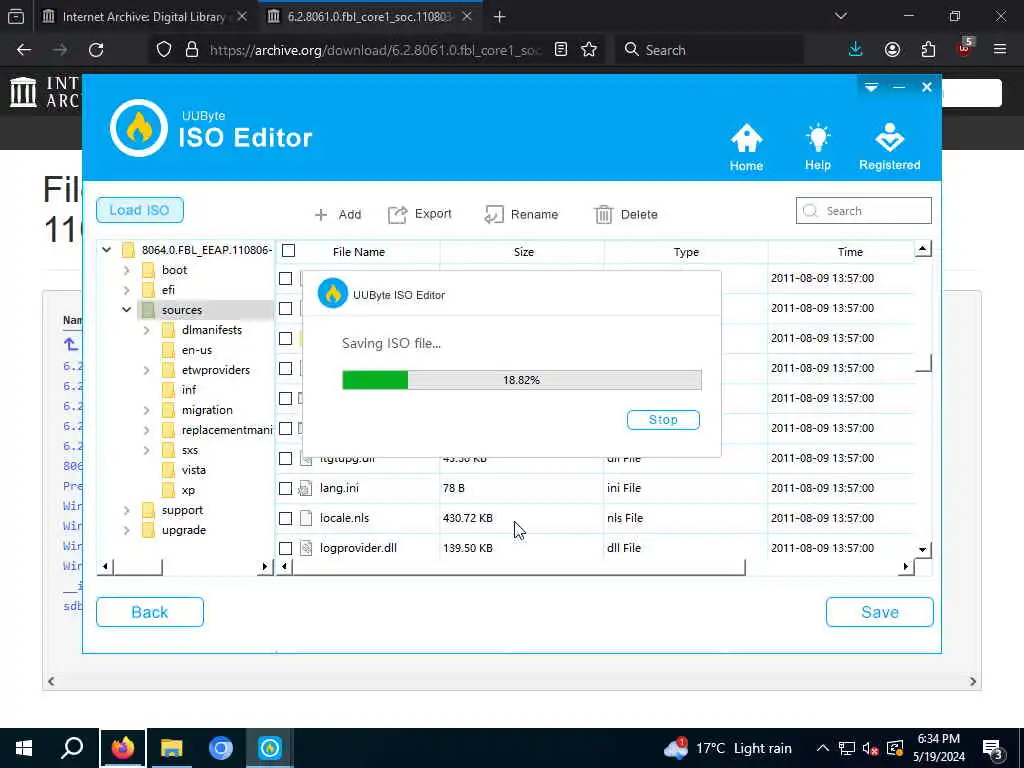Click the Add plus icon
The image size is (1024, 768).
pyautogui.click(x=321, y=214)
